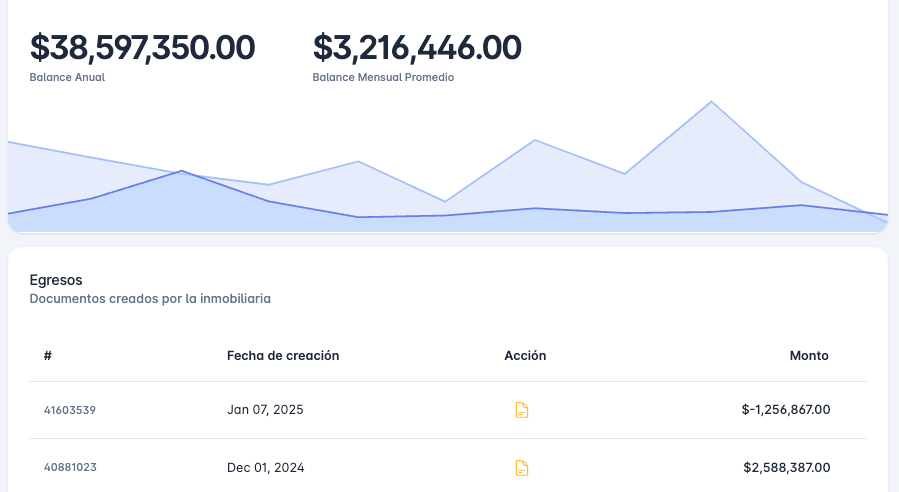Select the $-1,256,867.00 amount
The image size is (899, 492).
pyautogui.click(x=786, y=410)
